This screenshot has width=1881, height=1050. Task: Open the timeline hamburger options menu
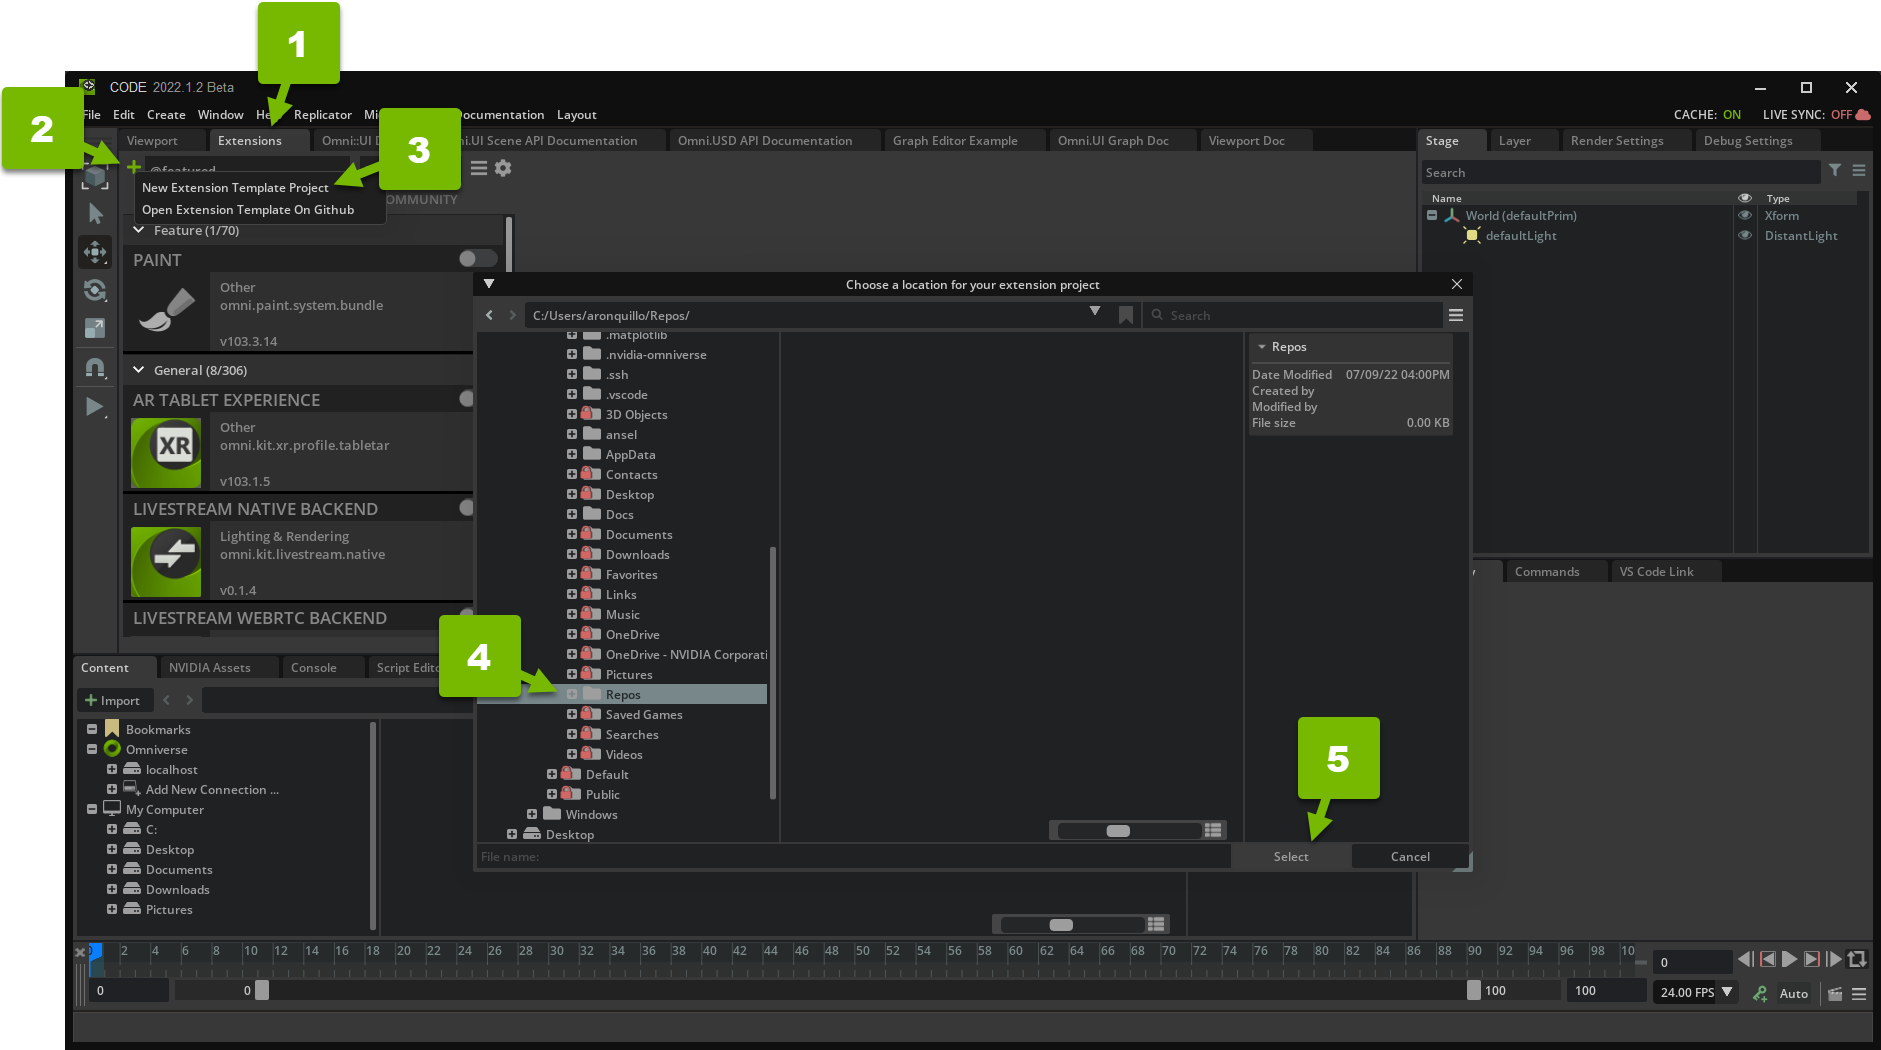(1859, 993)
